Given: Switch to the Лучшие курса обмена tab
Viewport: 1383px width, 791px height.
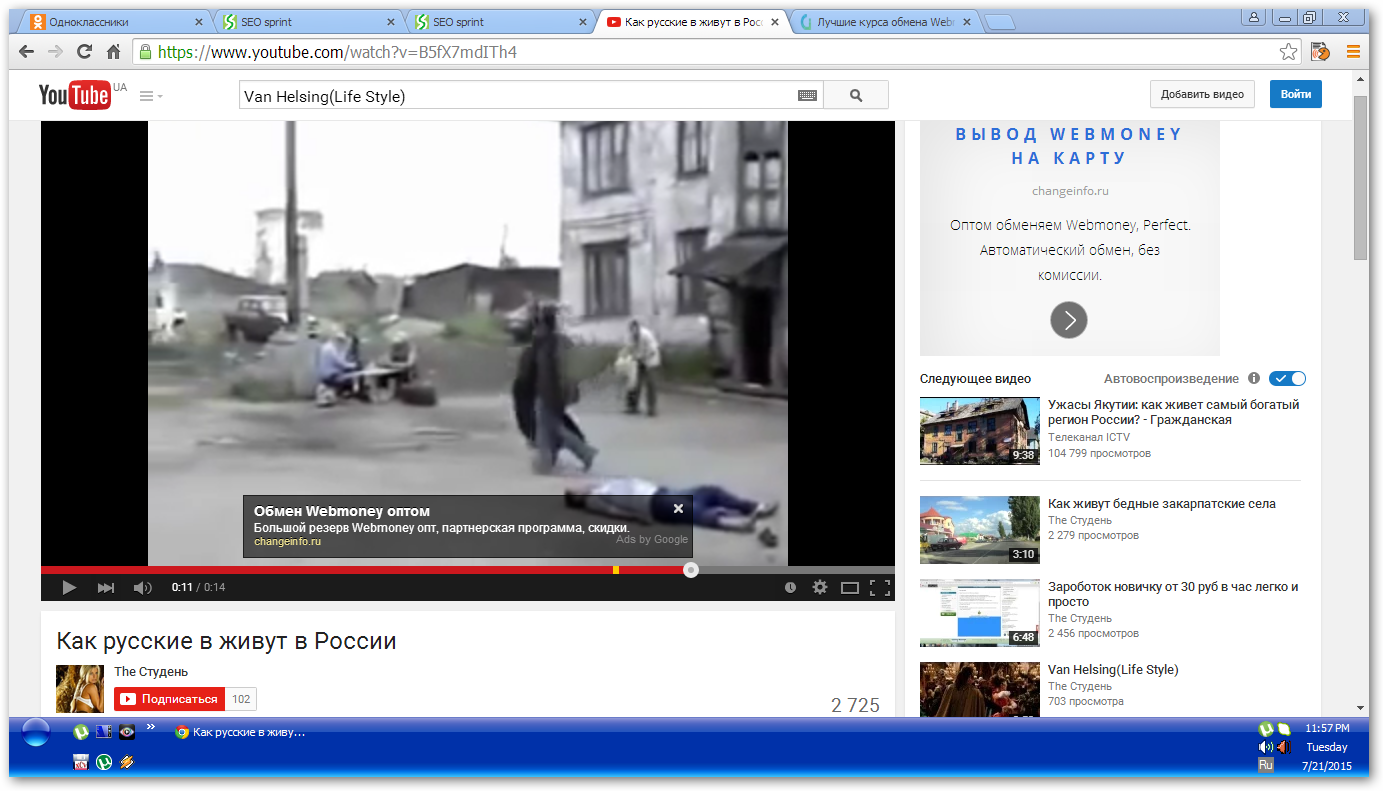Looking at the screenshot, I should (x=881, y=22).
